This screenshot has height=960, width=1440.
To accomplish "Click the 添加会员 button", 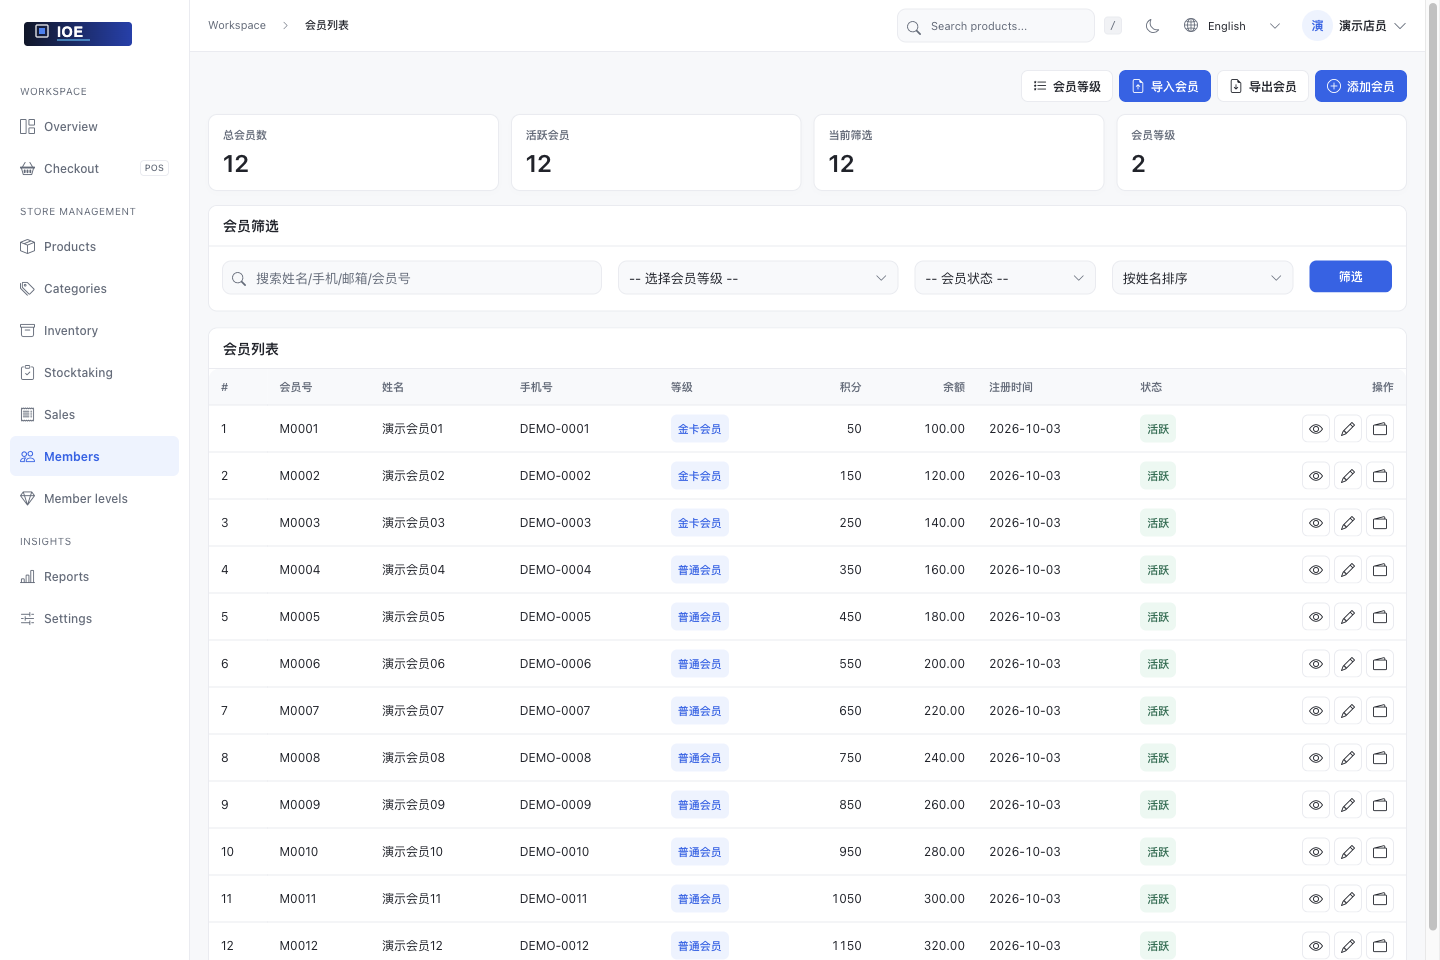I will (x=1360, y=86).
